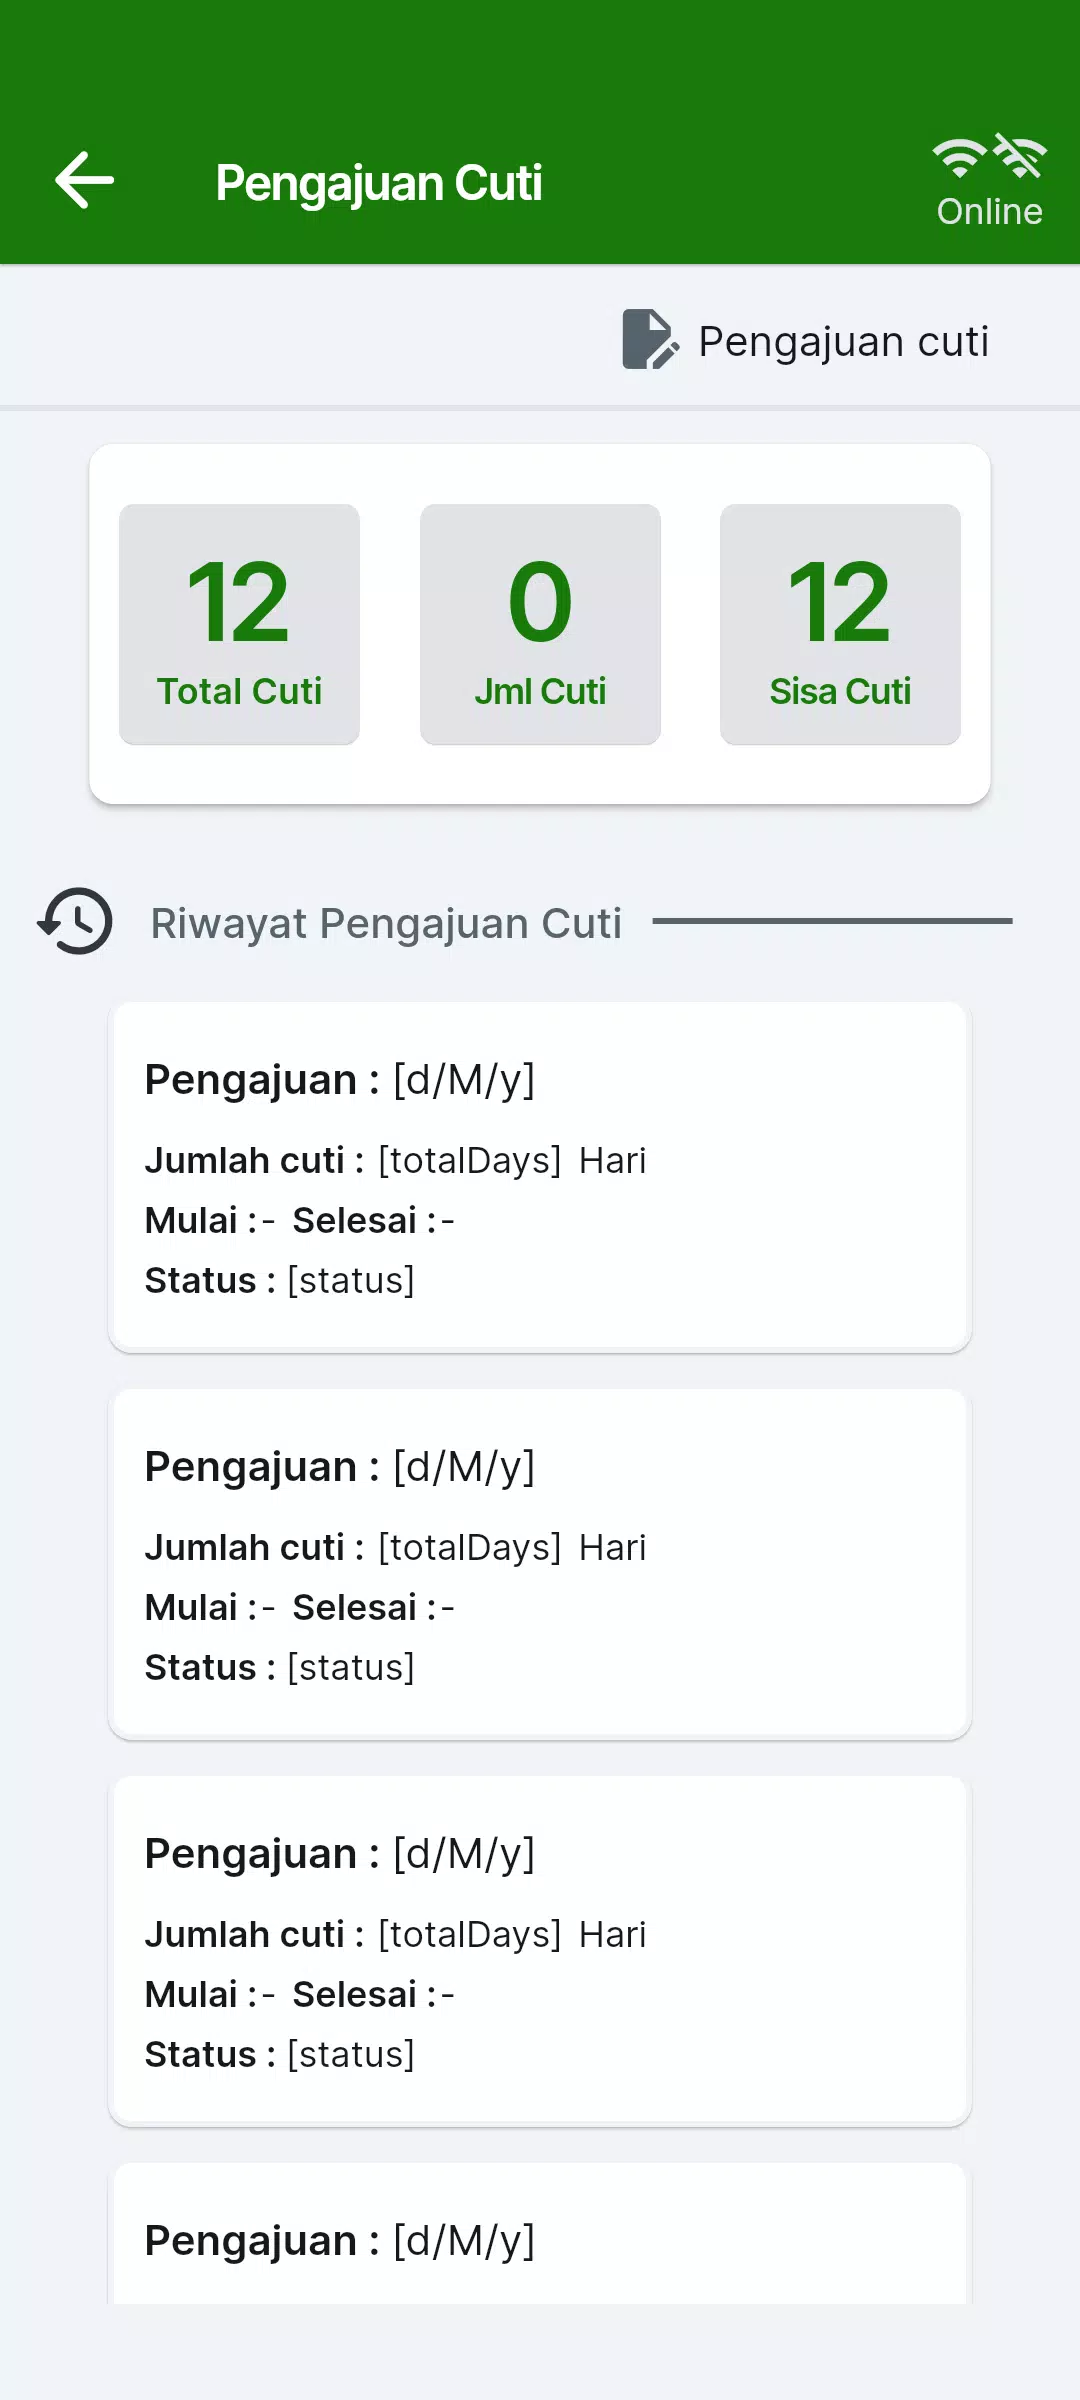
Task: Open the Pengajuan cuti submission link
Action: click(x=843, y=341)
